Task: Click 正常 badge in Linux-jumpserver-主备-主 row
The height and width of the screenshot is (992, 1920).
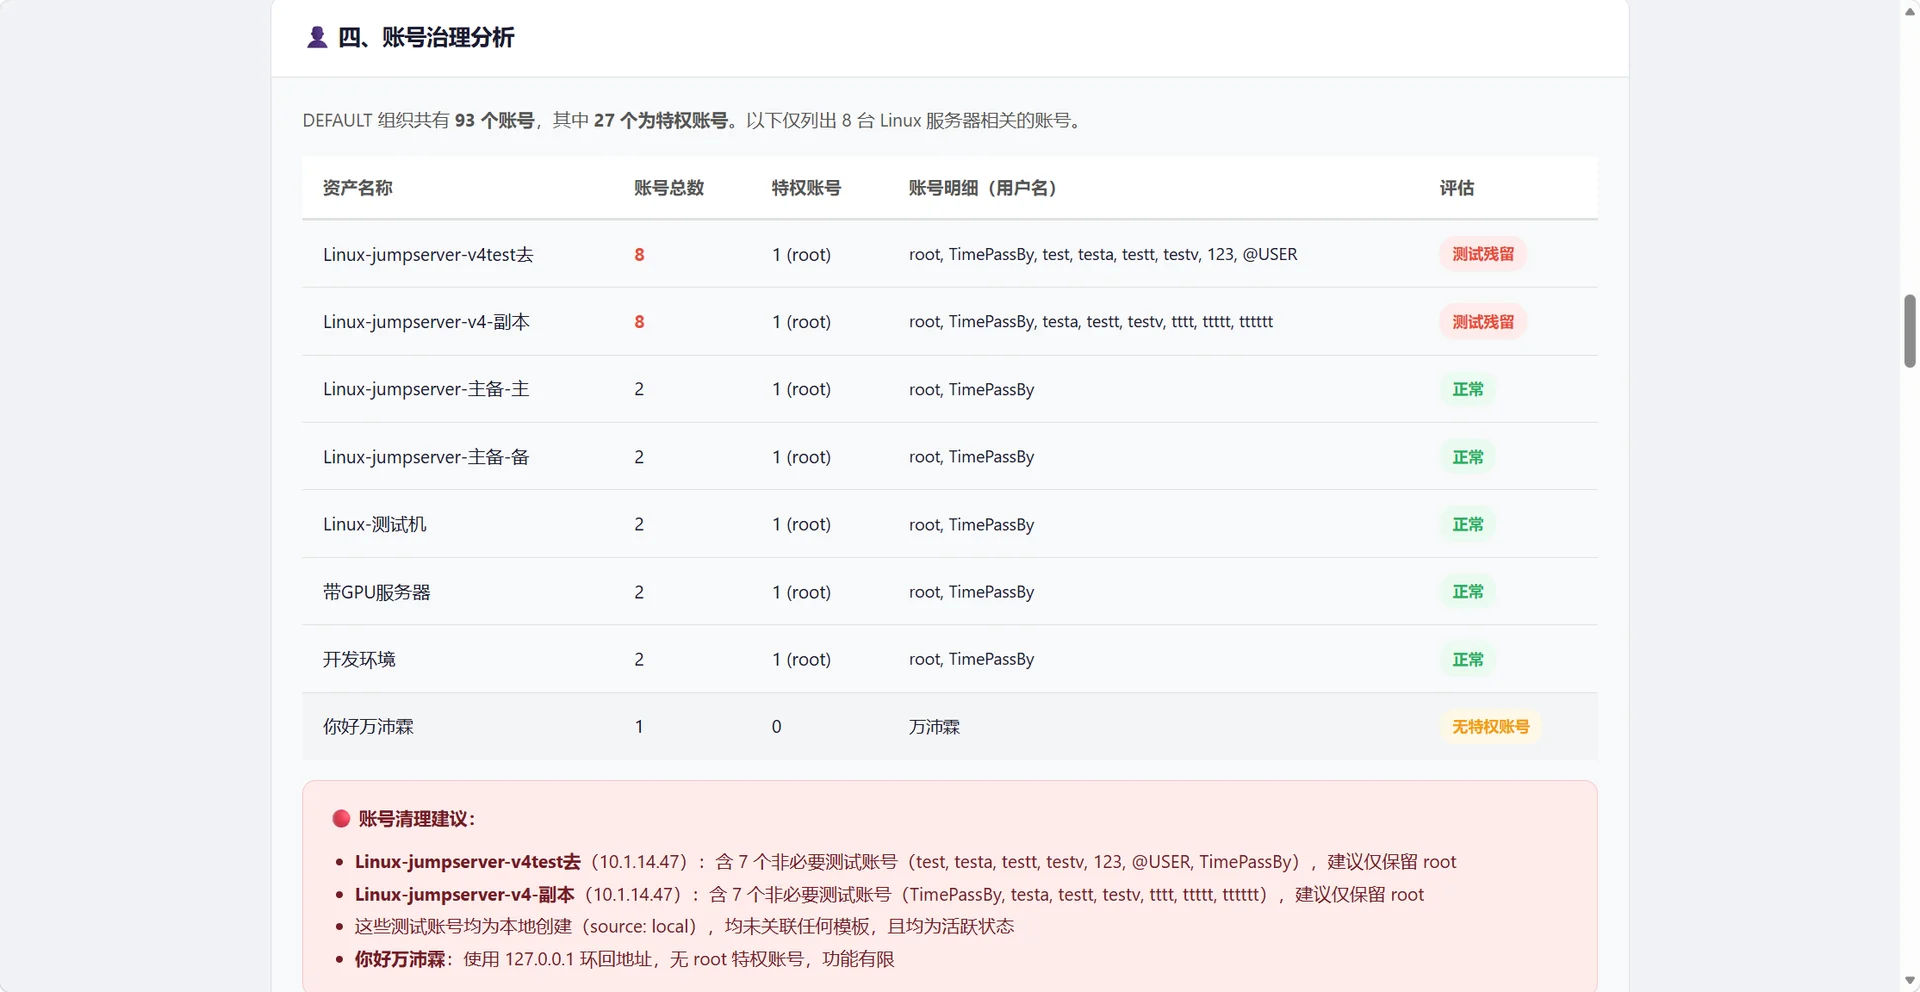Action: pyautogui.click(x=1468, y=389)
